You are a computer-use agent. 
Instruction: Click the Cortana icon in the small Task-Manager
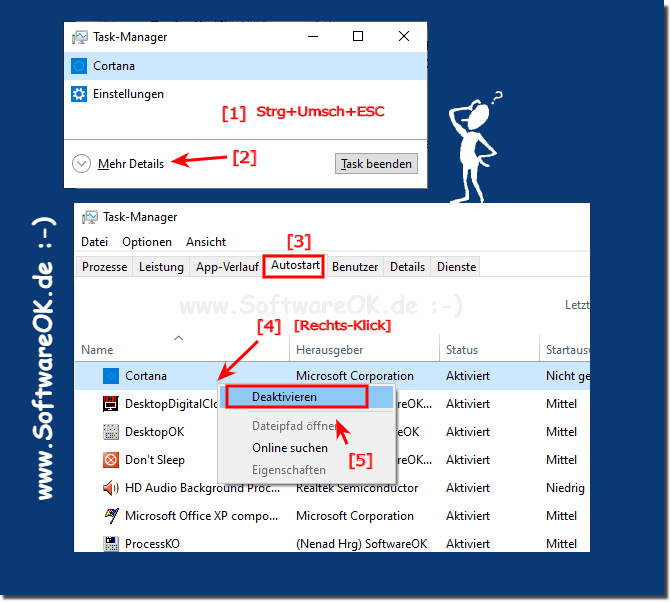[x=79, y=66]
